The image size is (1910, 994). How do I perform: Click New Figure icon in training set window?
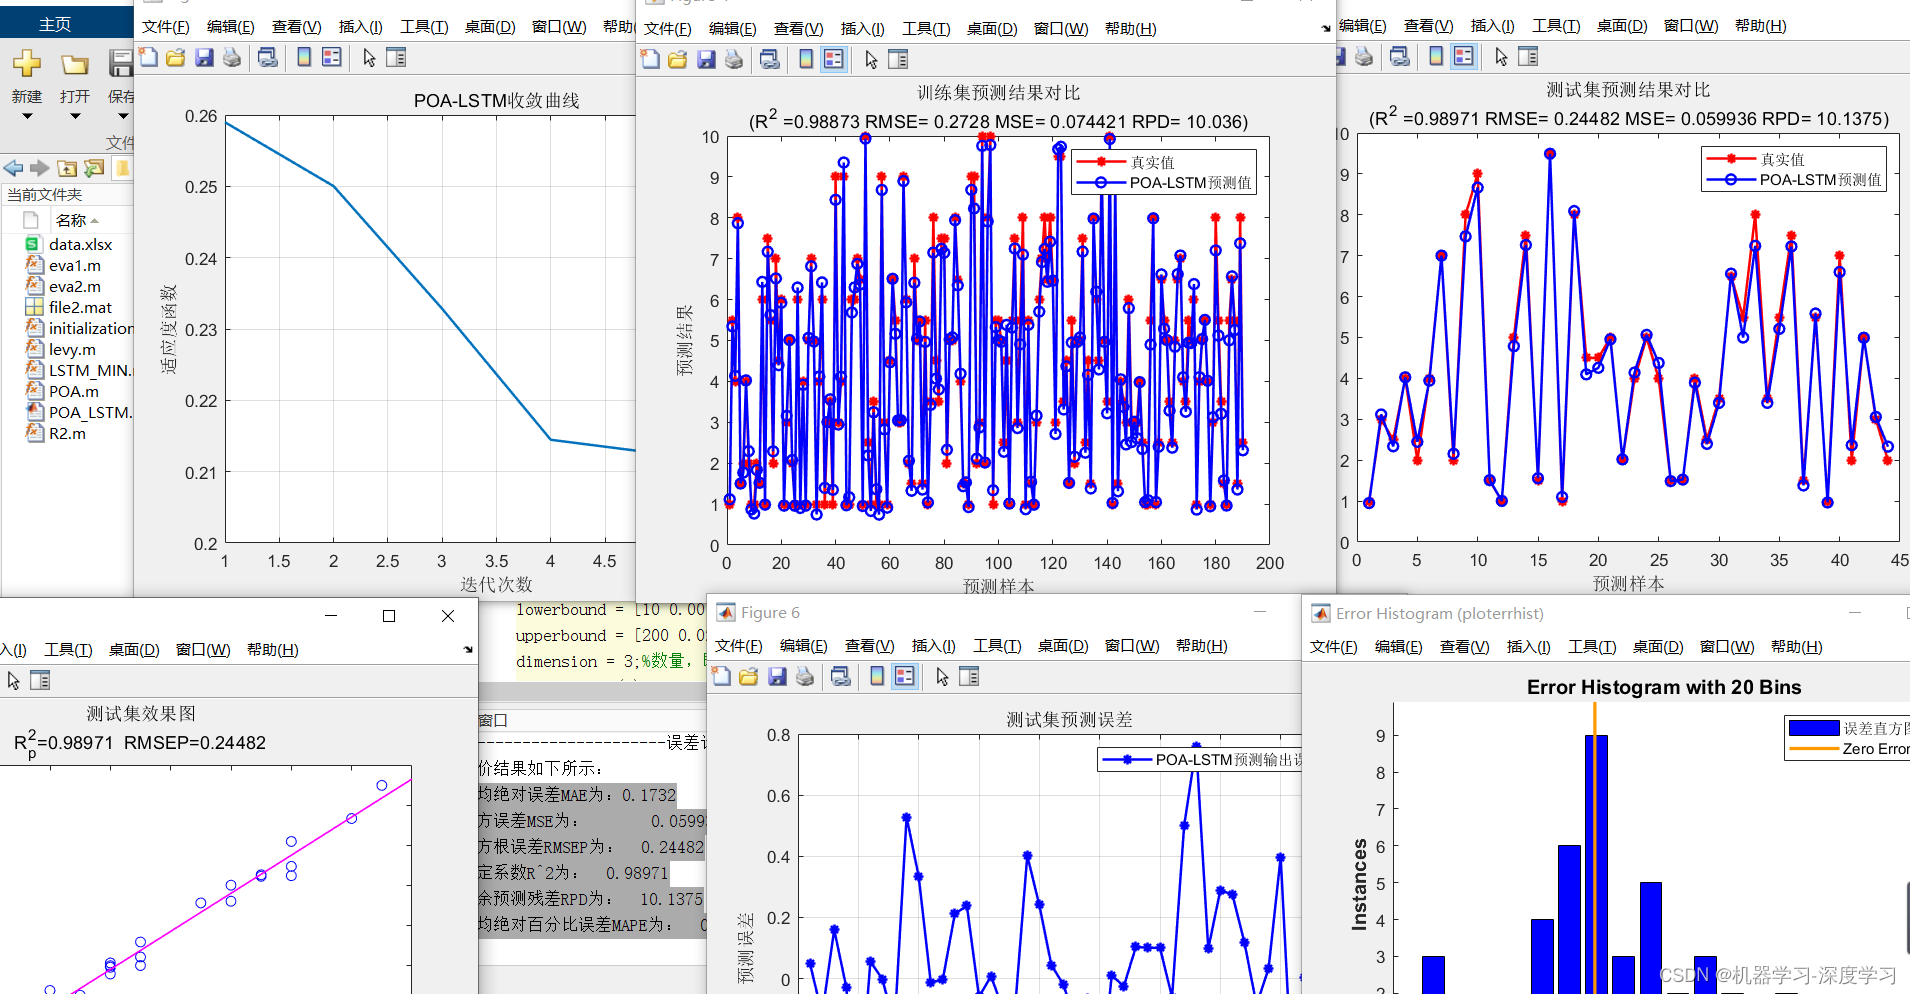click(650, 59)
